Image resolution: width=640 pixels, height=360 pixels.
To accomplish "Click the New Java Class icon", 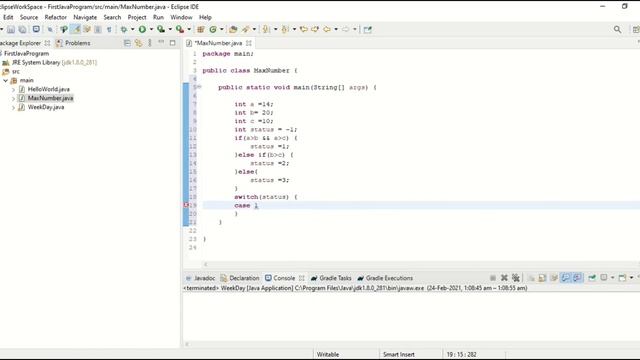I will pos(213,29).
